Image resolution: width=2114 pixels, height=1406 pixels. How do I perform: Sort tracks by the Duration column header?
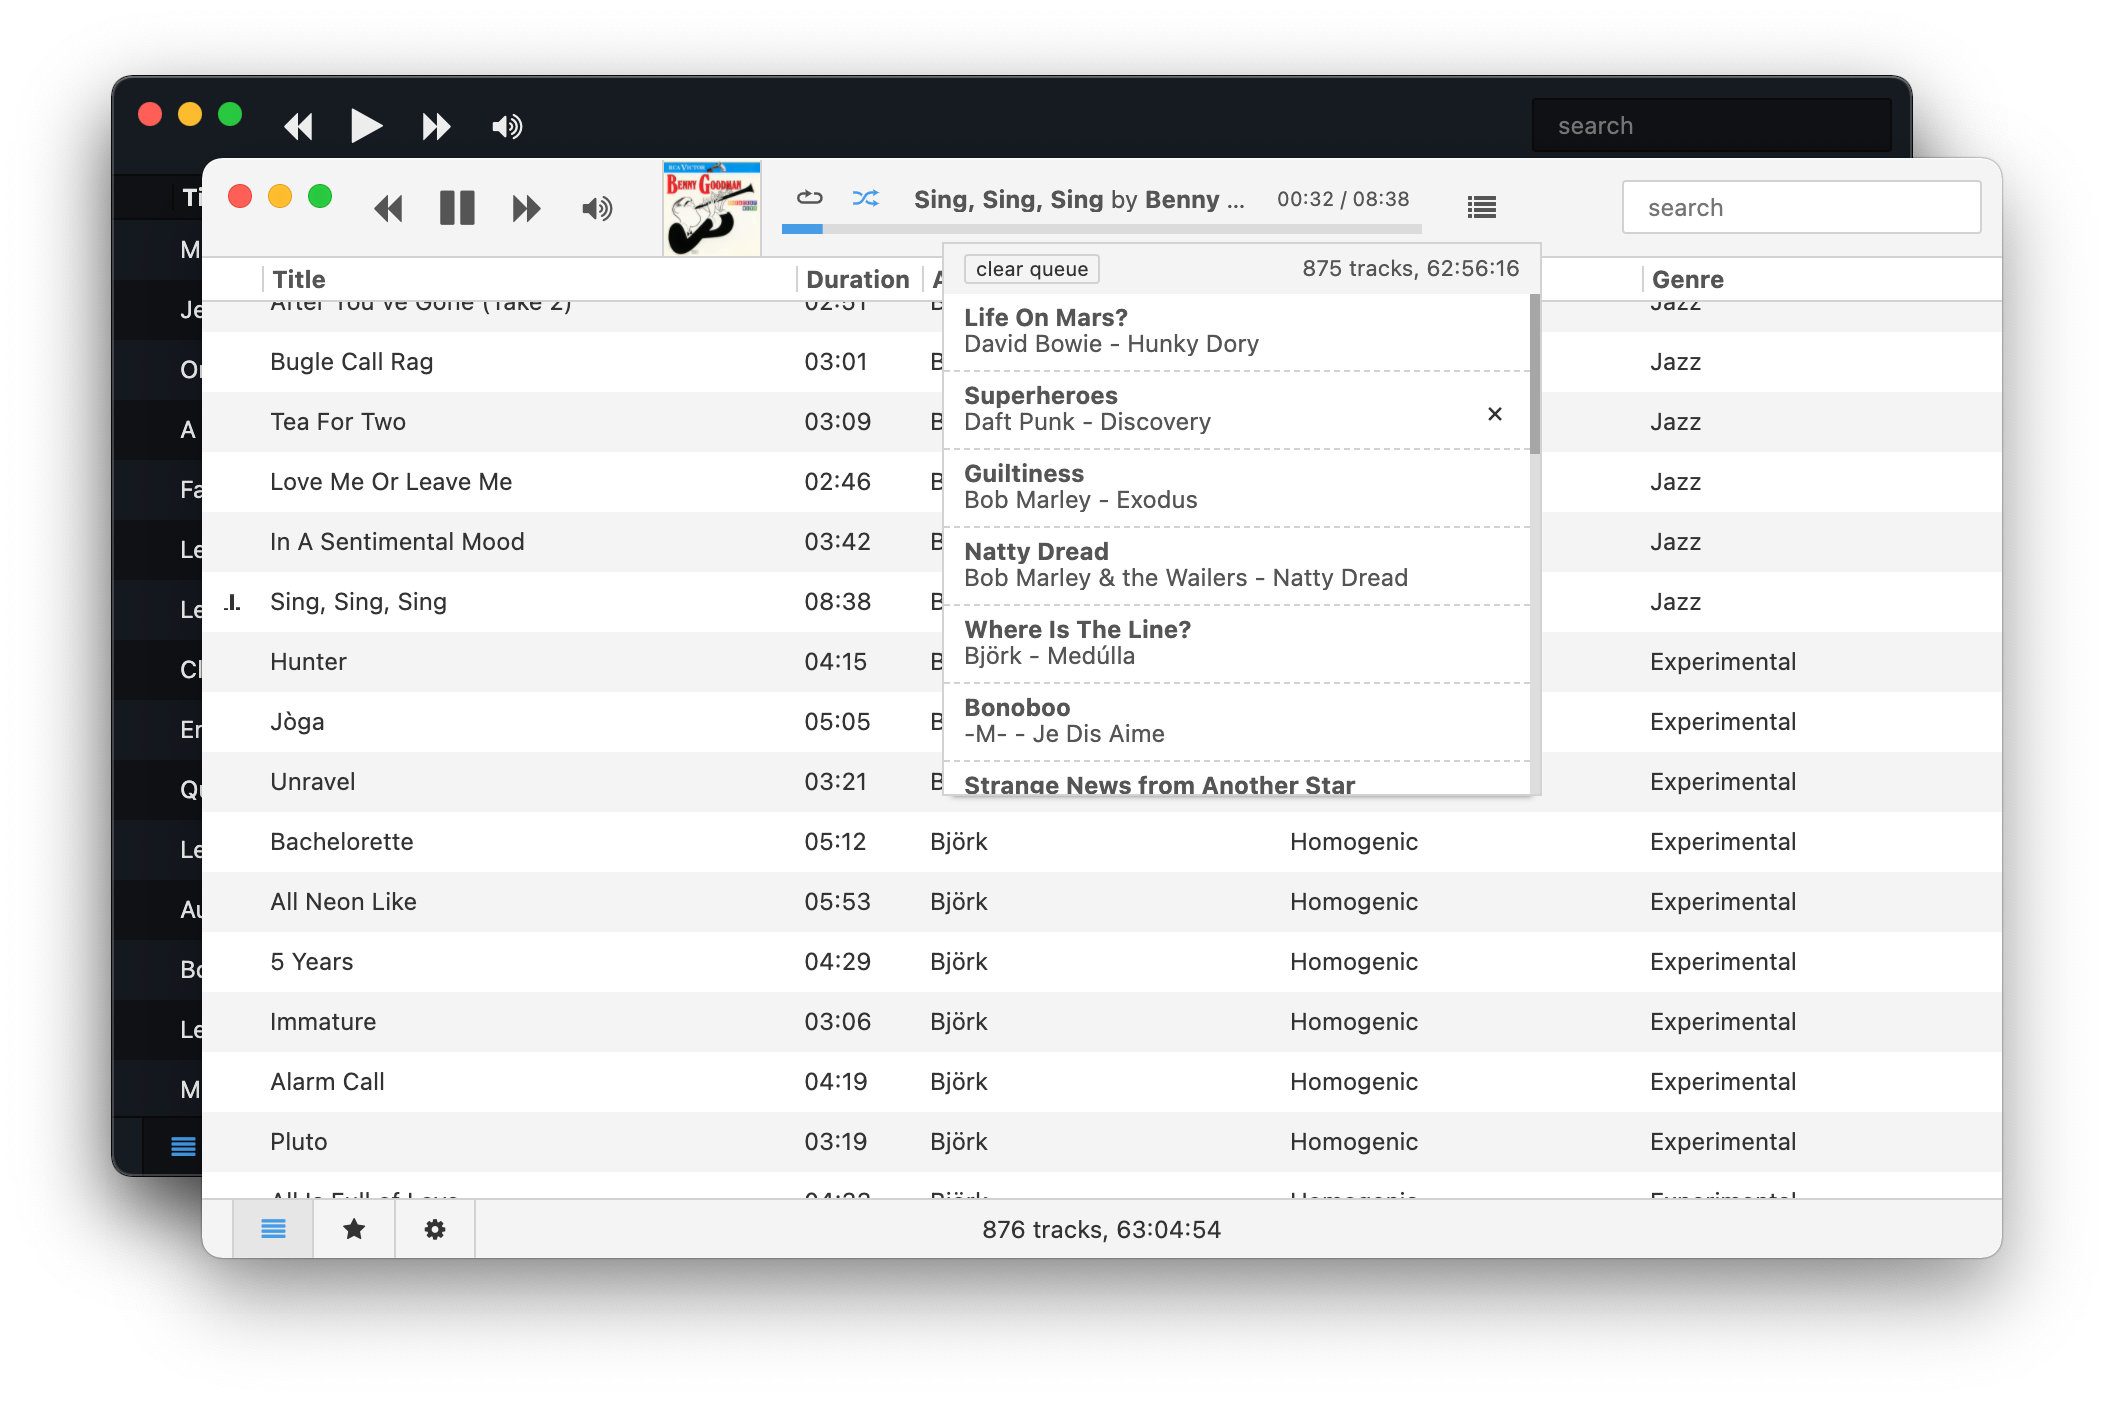click(857, 280)
